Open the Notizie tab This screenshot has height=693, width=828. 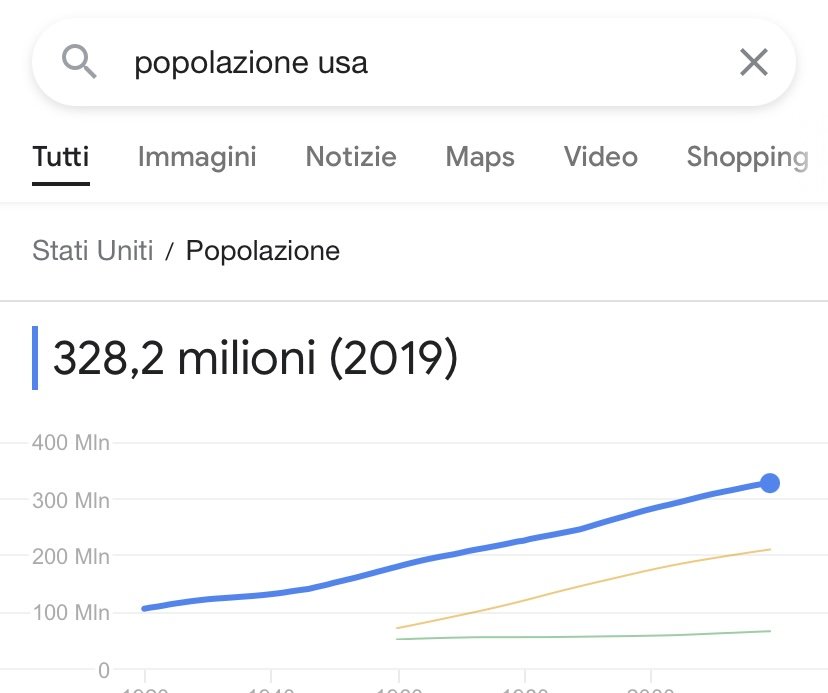pos(351,157)
